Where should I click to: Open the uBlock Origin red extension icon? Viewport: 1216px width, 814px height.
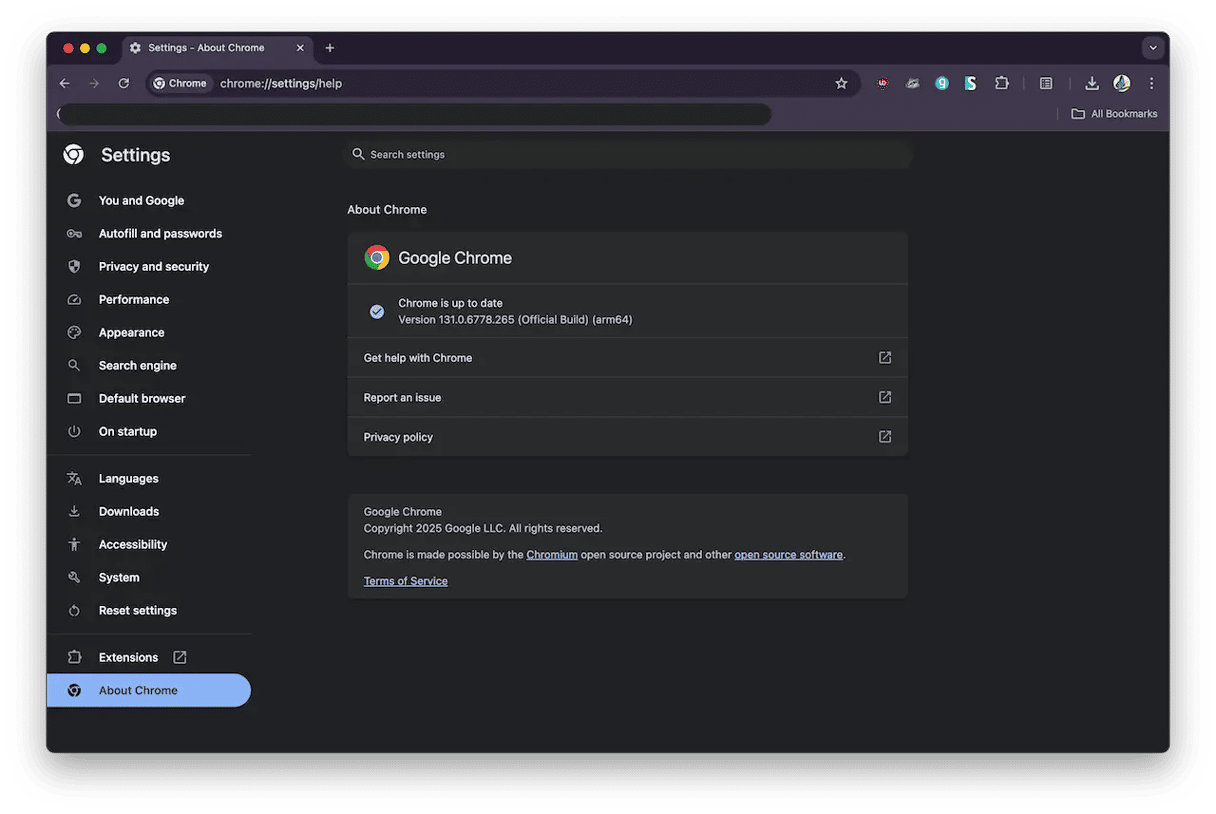coord(882,83)
